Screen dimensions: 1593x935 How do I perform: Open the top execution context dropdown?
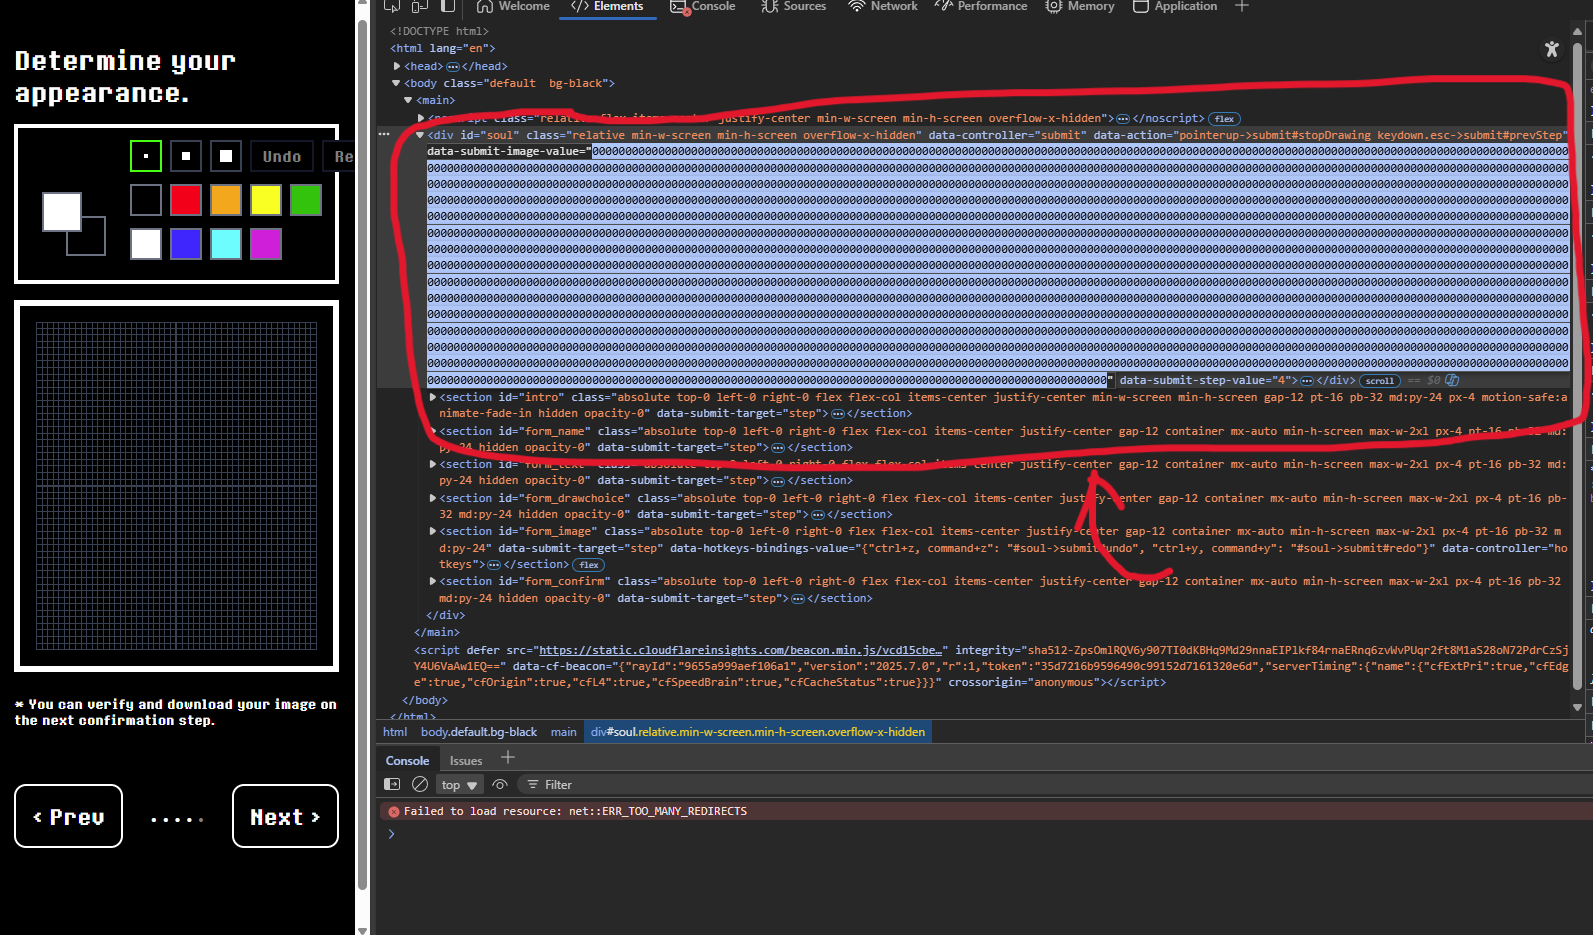[460, 785]
